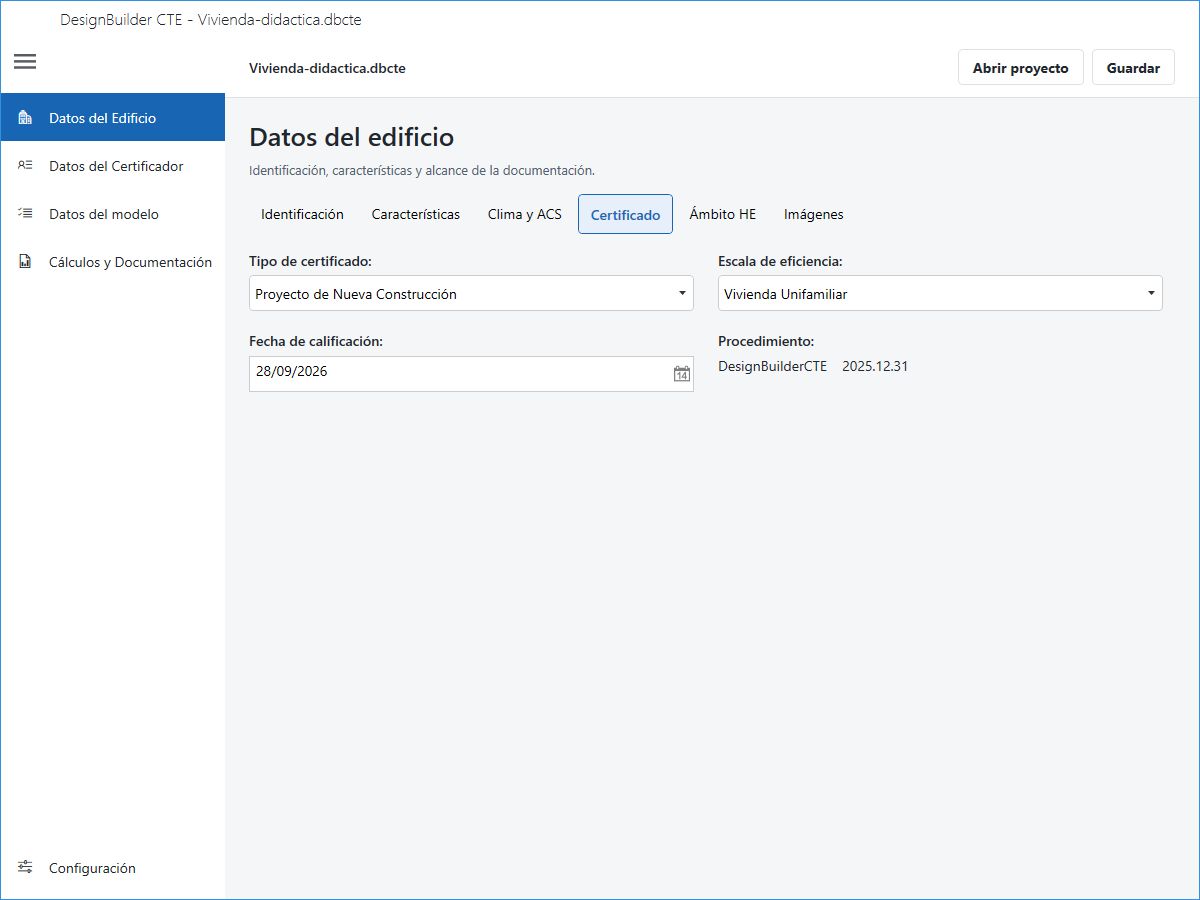Click the checklist icon beside Datos del modelo
Viewport: 1200px width, 900px height.
tap(26, 214)
